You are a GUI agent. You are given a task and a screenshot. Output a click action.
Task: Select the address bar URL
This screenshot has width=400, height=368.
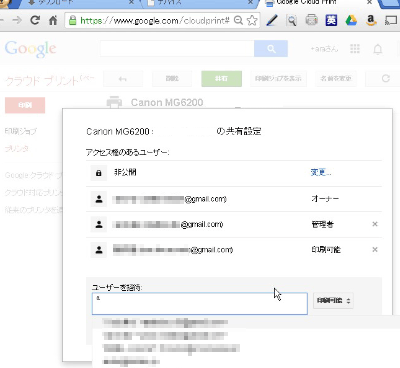click(155, 21)
